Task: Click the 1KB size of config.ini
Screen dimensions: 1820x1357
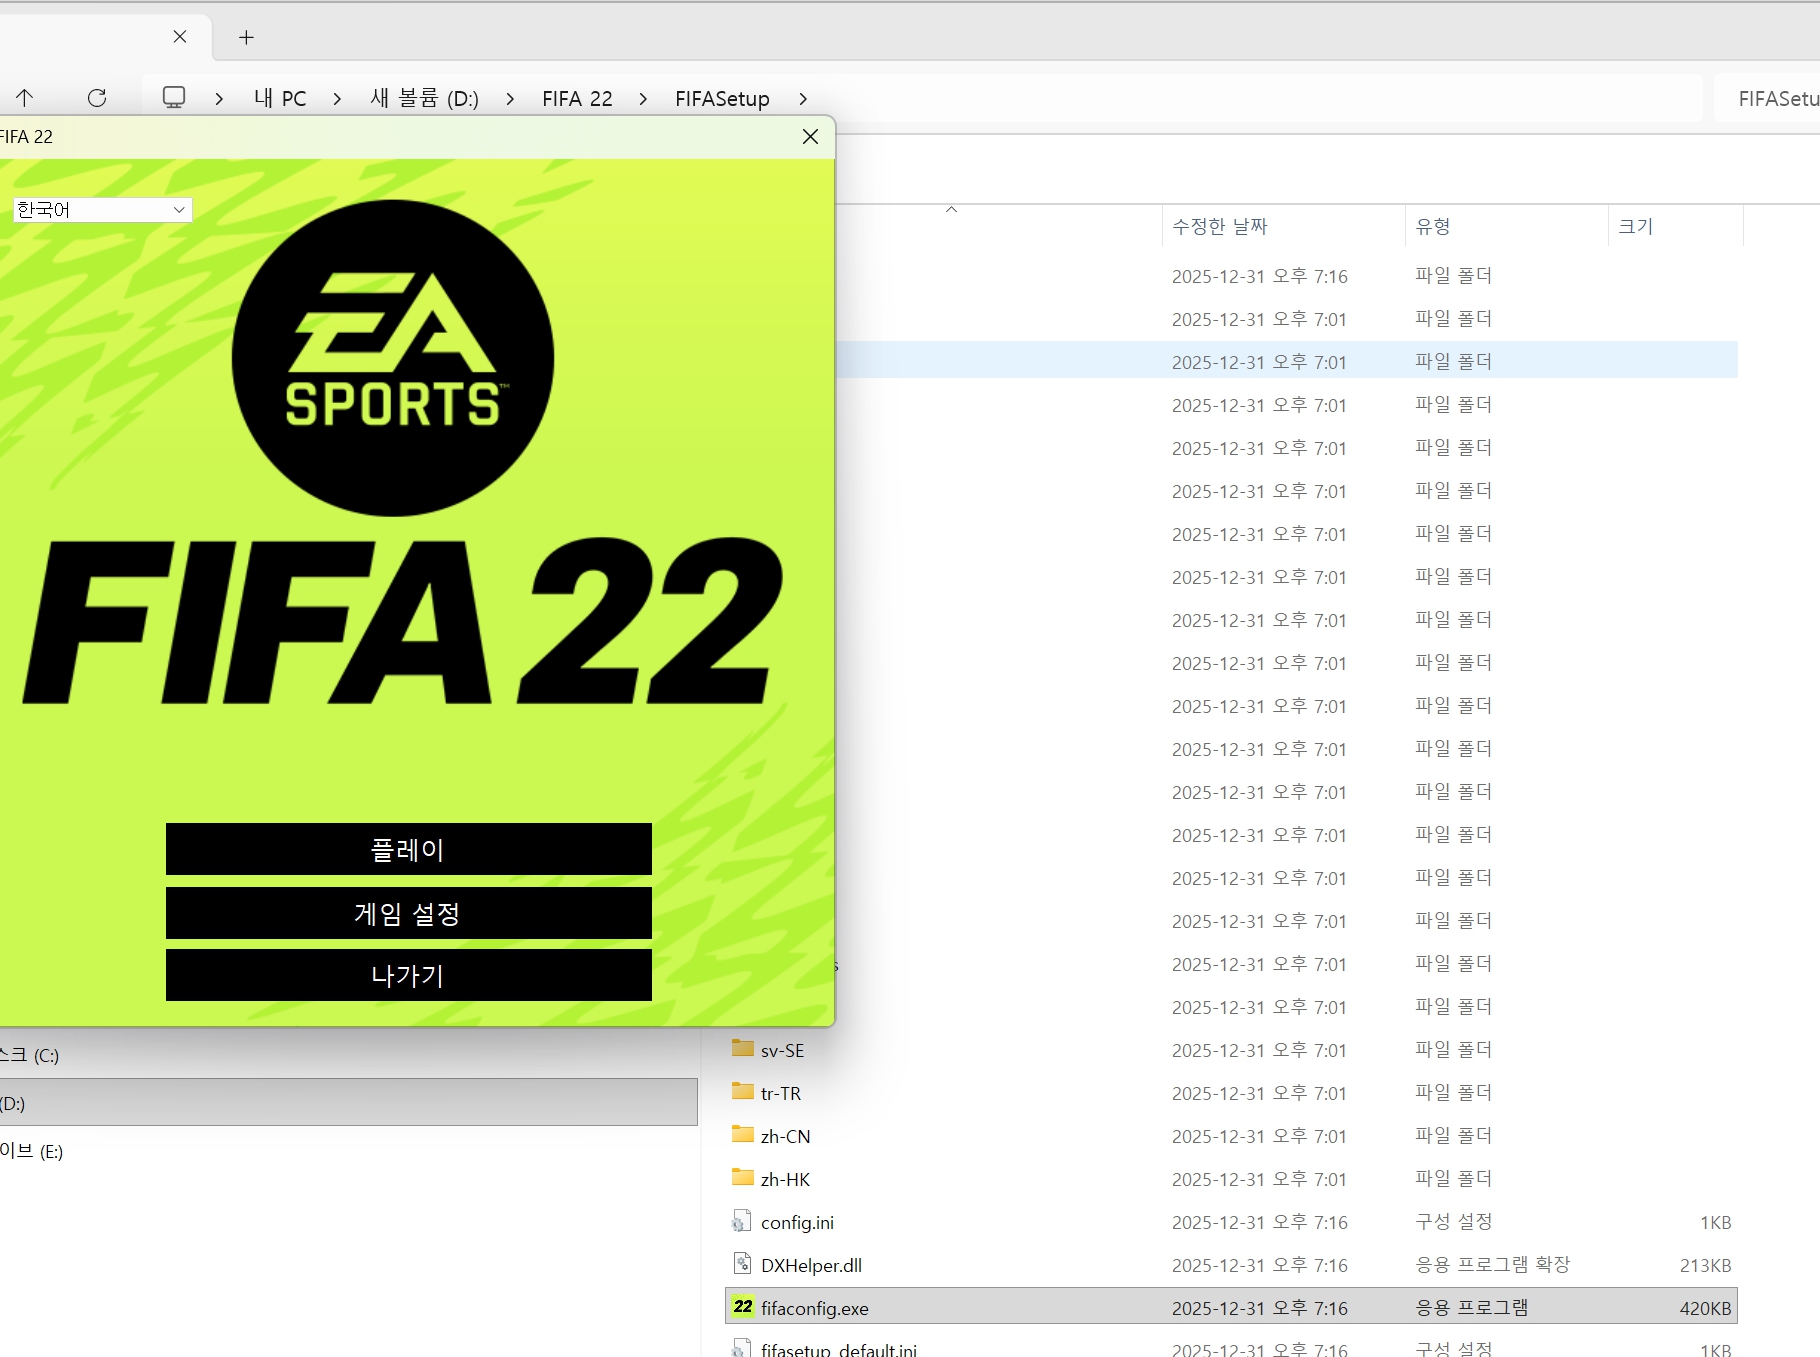Action: (1715, 1222)
